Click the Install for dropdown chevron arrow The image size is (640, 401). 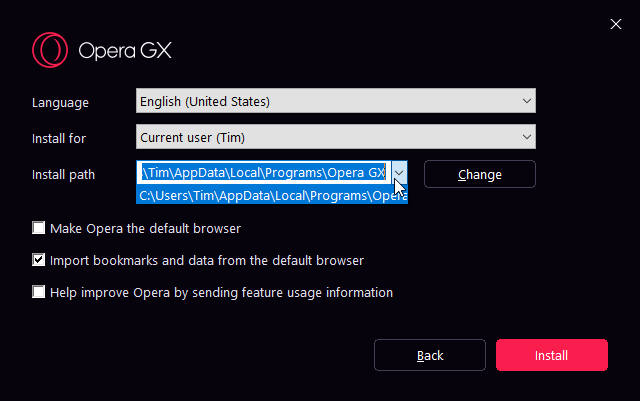pyautogui.click(x=527, y=137)
